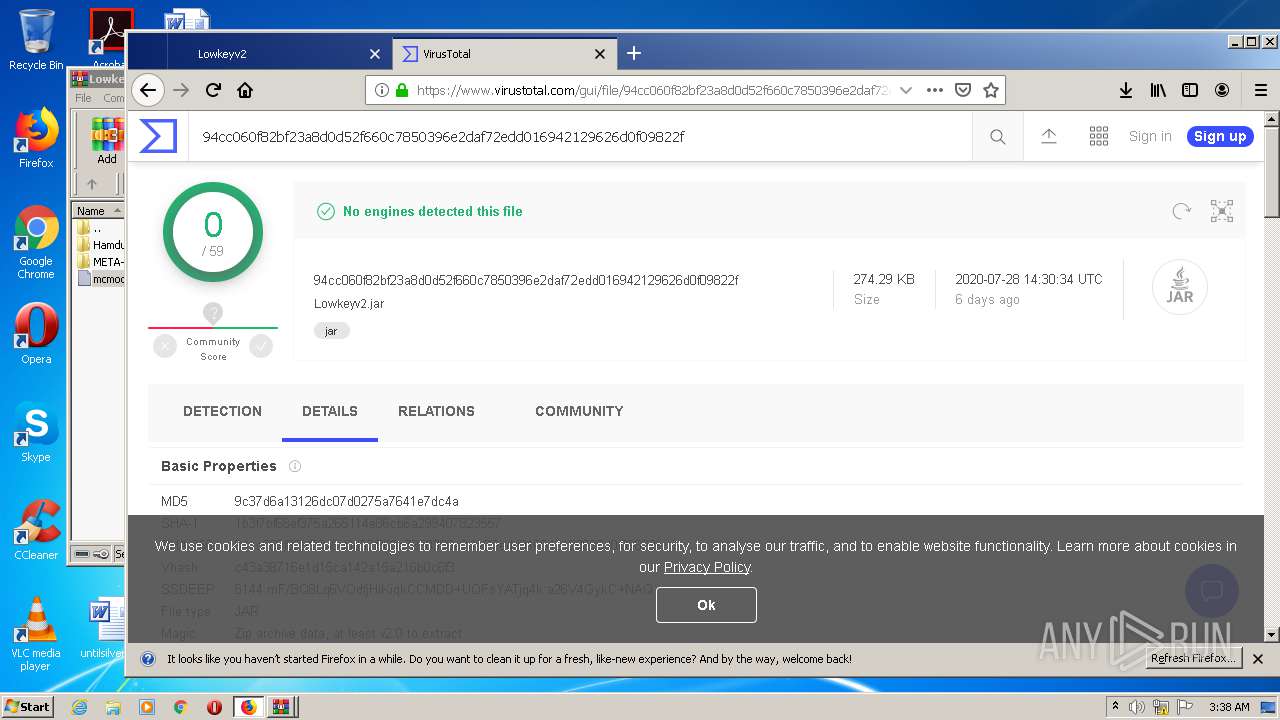Close the VirusTotal tab
Screen dimensions: 1280x720
click(600, 54)
